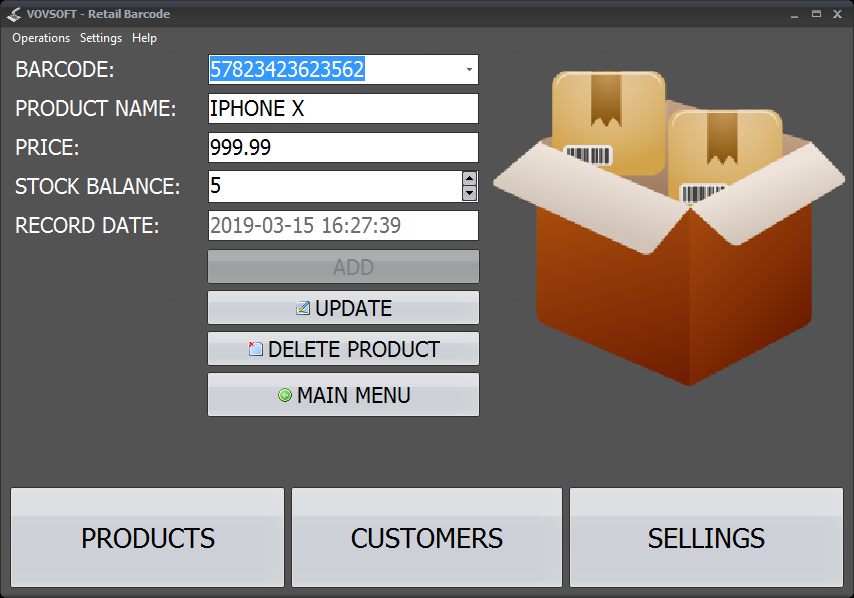Open the BARCODE dropdown arrow

click(x=468, y=70)
